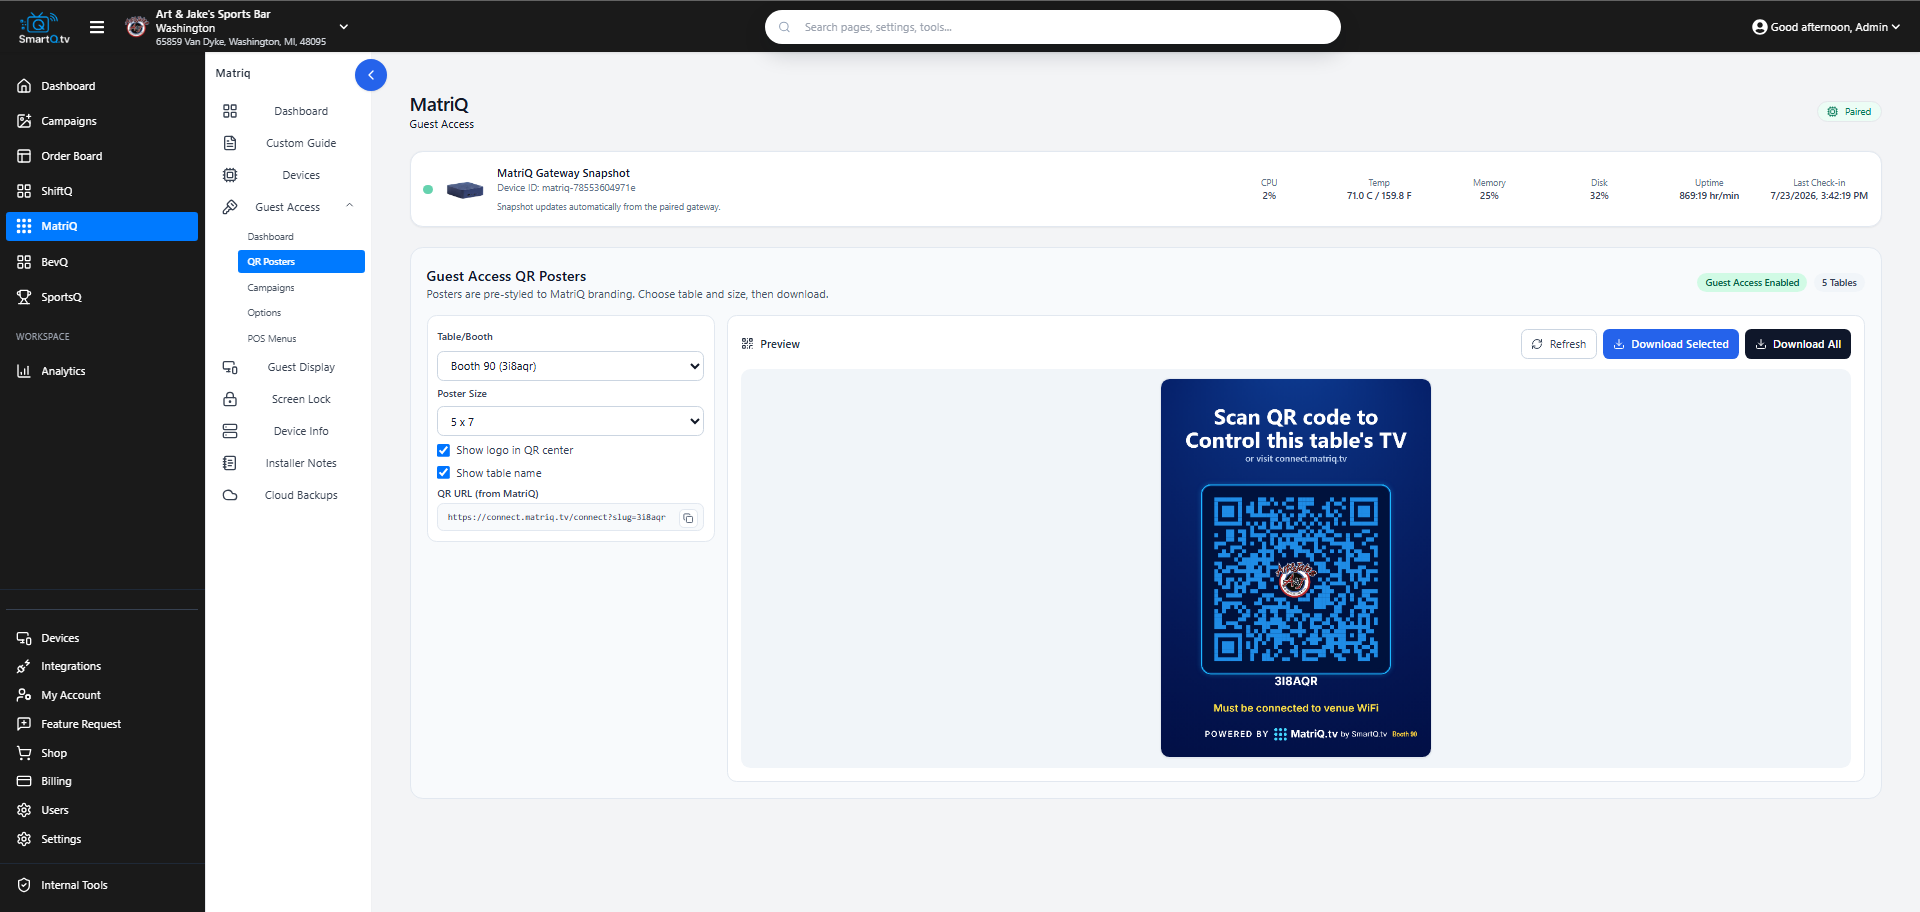Open Guest Access Options sub-item

click(x=301, y=313)
